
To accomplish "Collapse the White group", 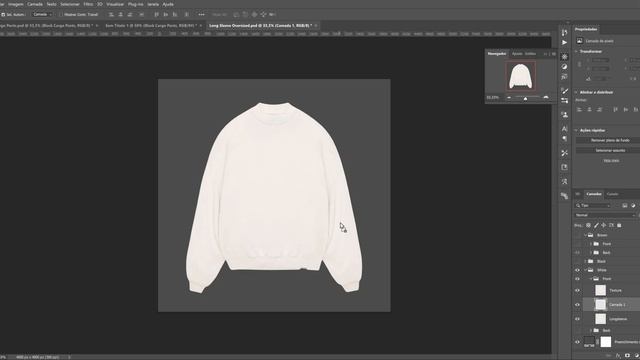I will [x=585, y=270].
